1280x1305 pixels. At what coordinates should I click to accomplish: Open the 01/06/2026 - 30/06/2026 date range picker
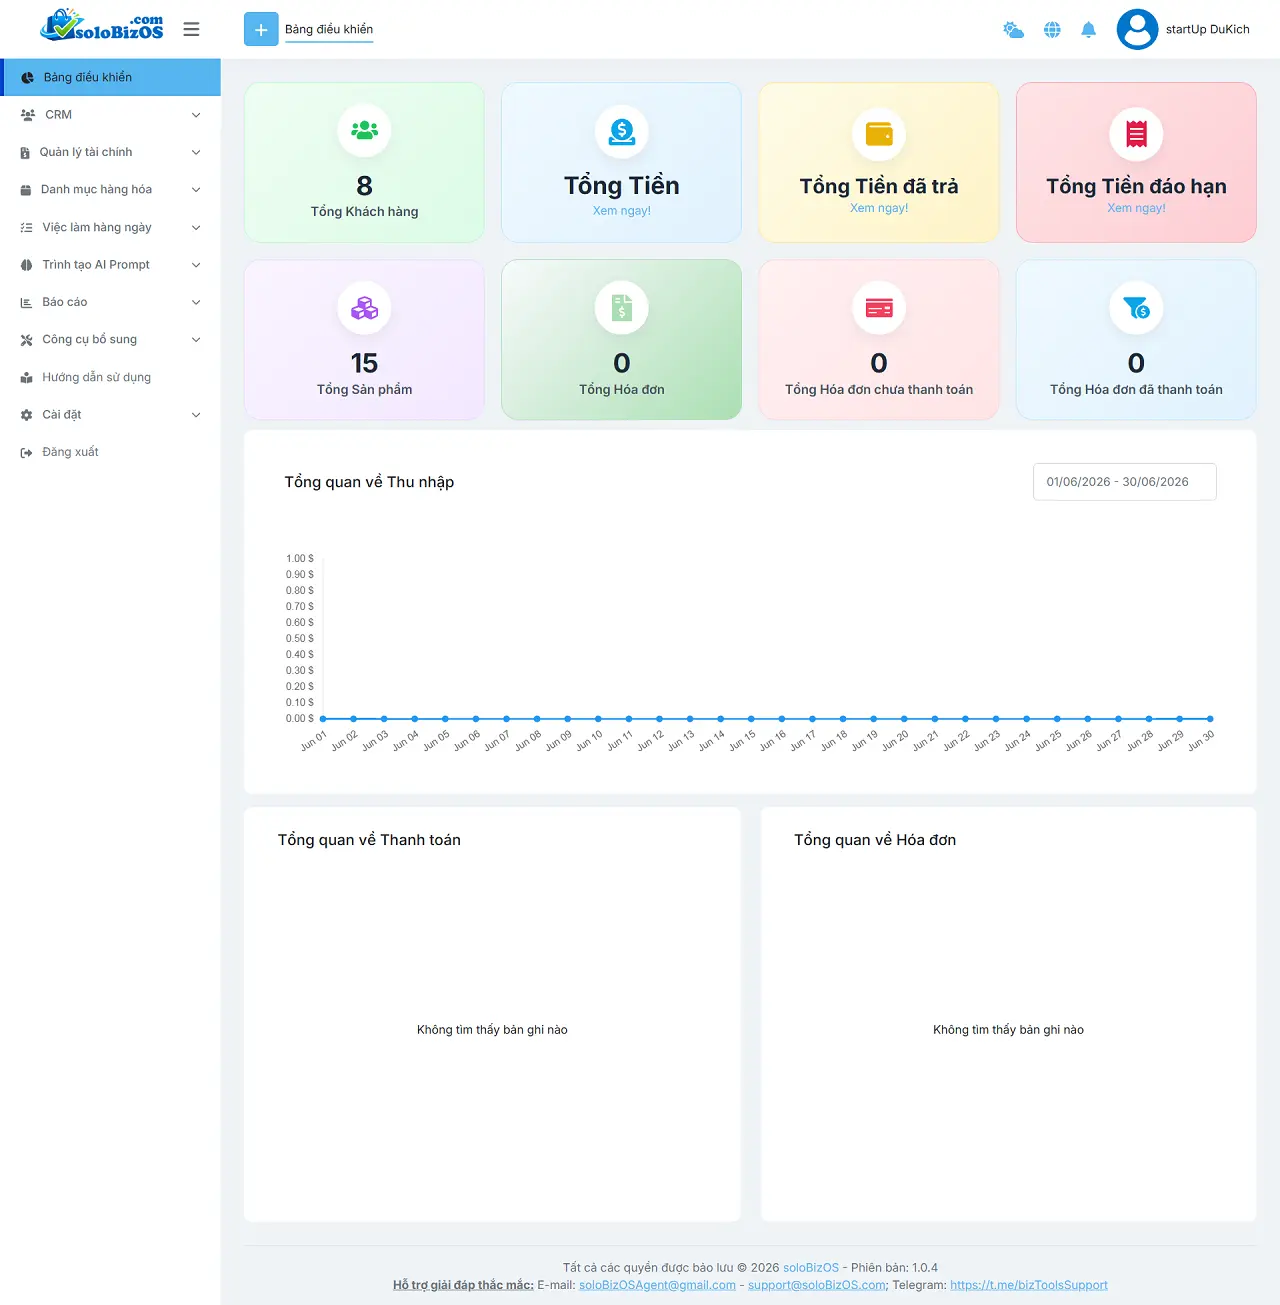[x=1124, y=482]
